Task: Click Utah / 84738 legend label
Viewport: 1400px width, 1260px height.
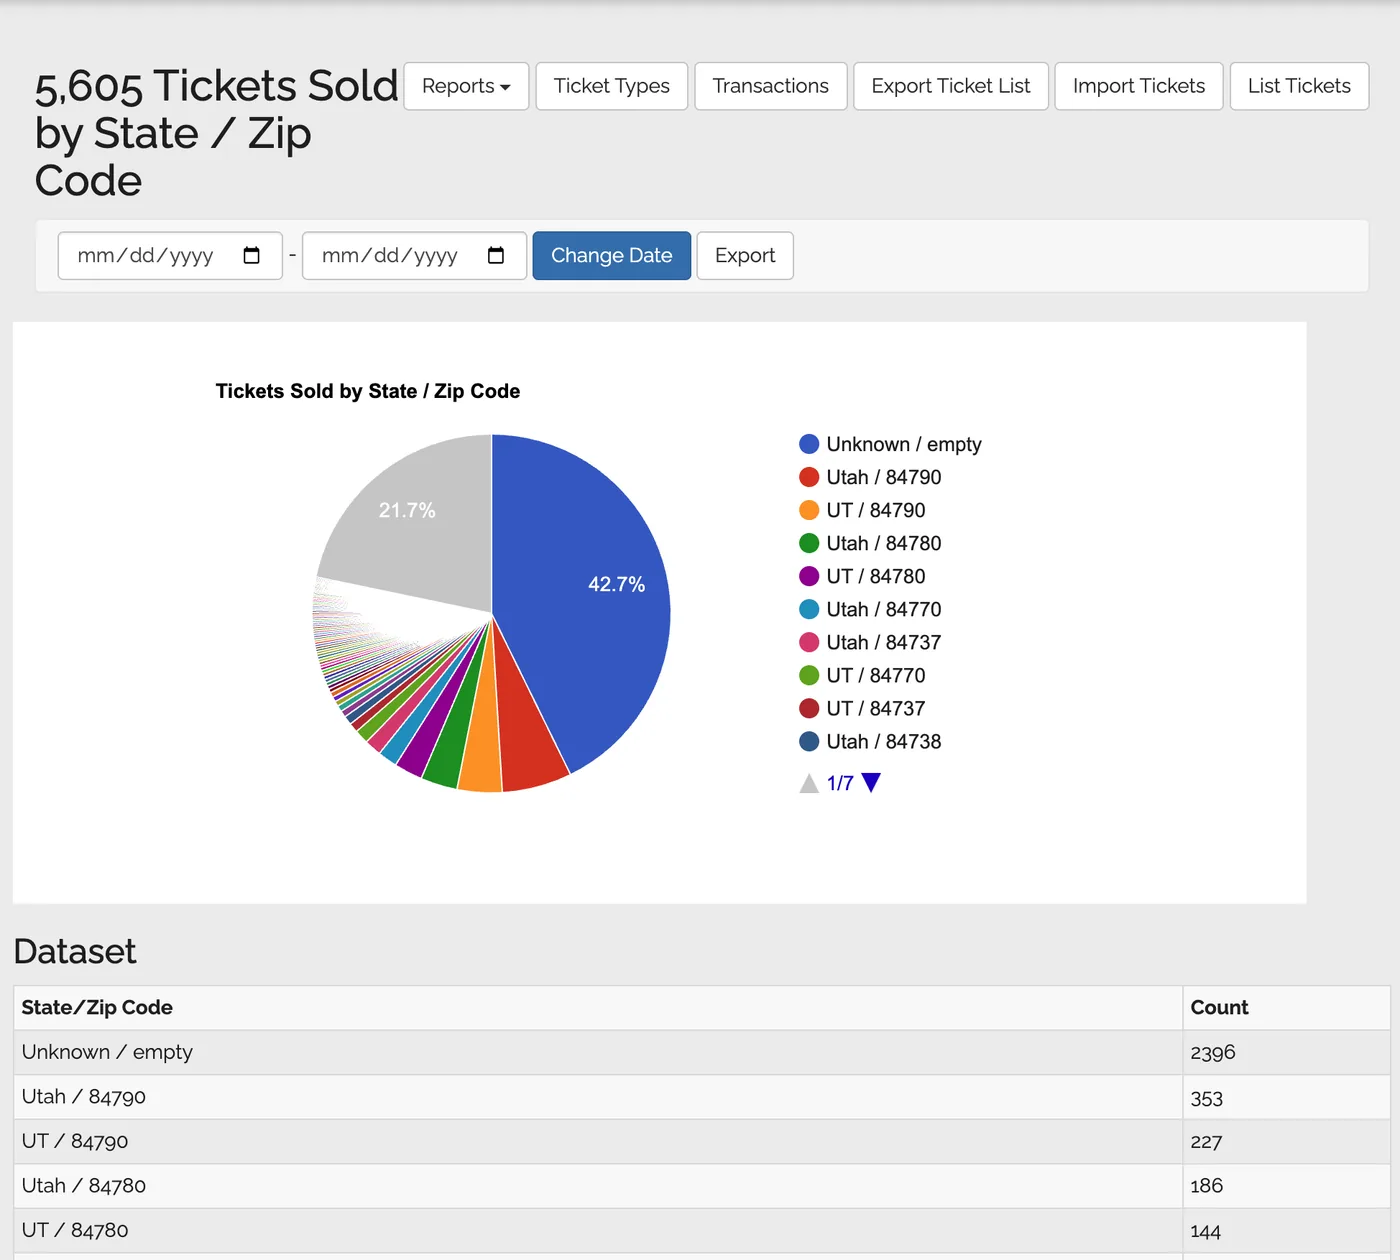Action: click(x=884, y=741)
